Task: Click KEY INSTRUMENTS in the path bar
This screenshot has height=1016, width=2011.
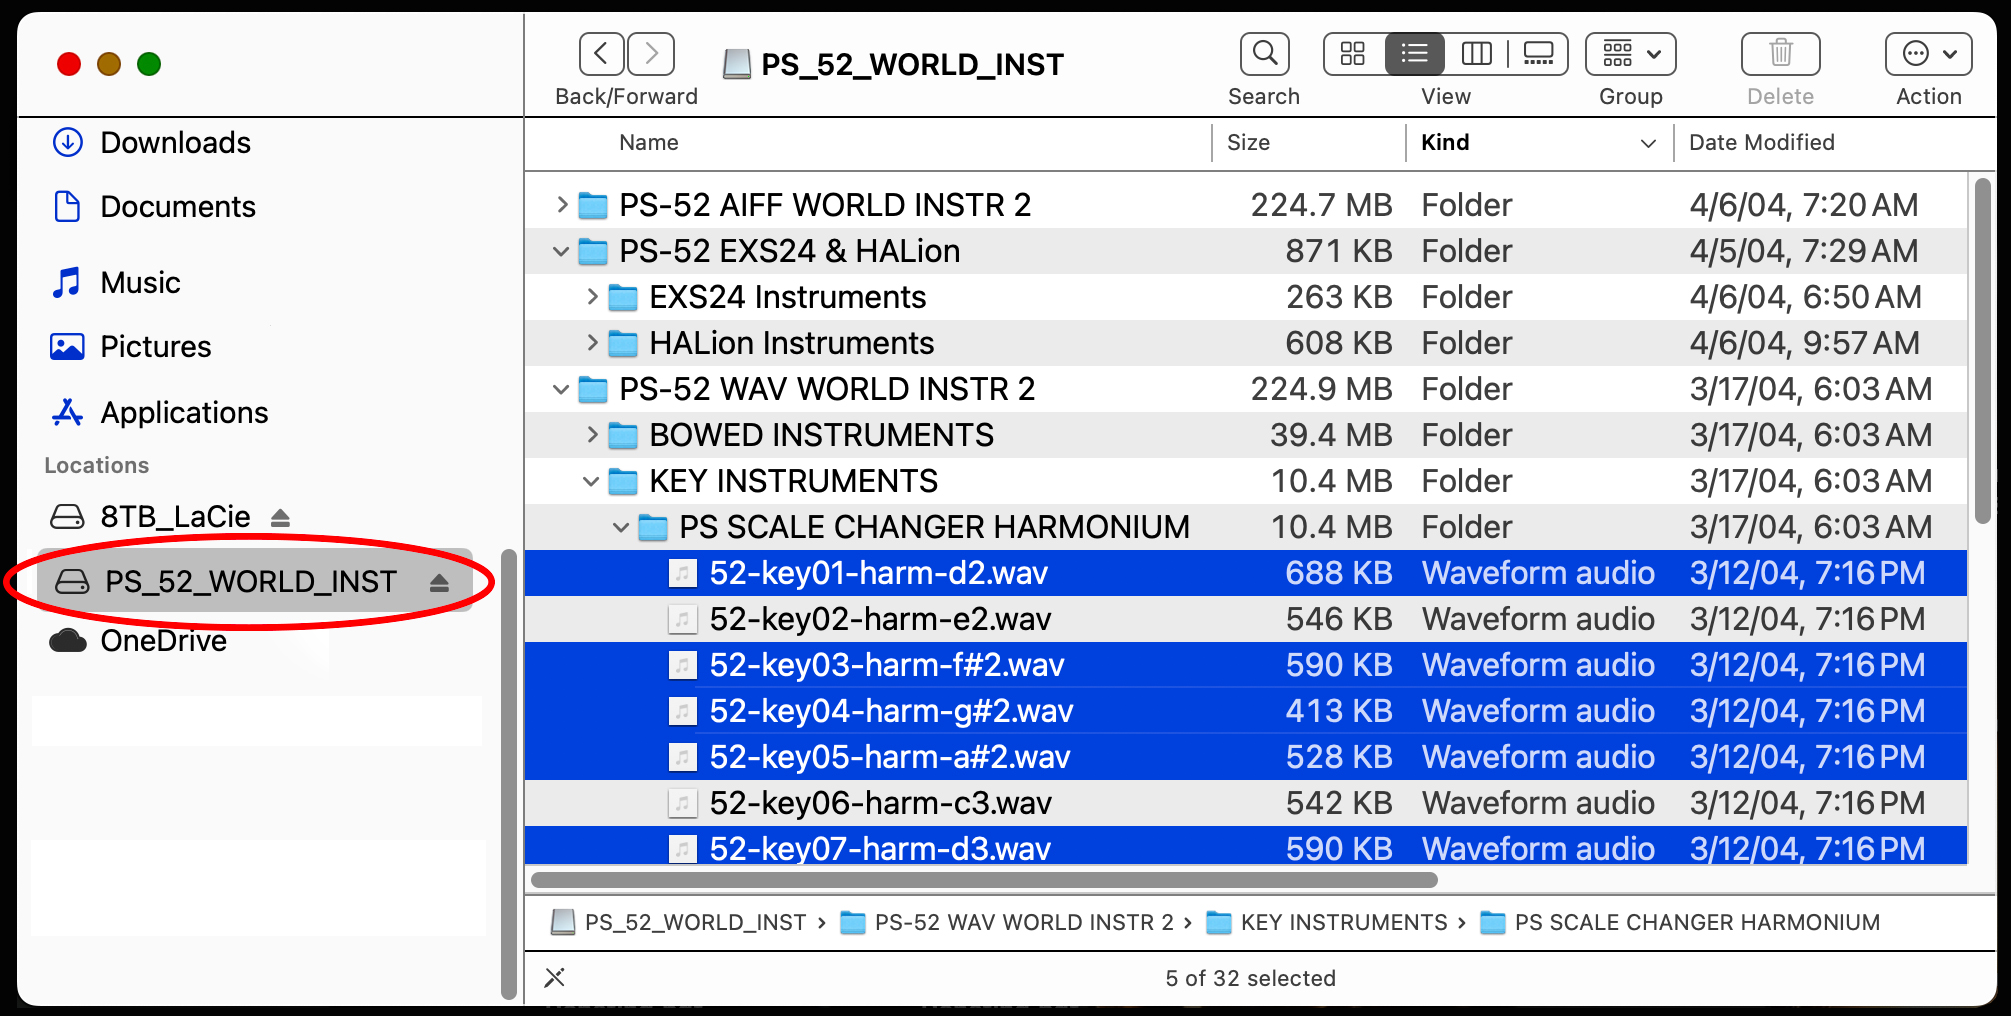Action: [x=1327, y=922]
